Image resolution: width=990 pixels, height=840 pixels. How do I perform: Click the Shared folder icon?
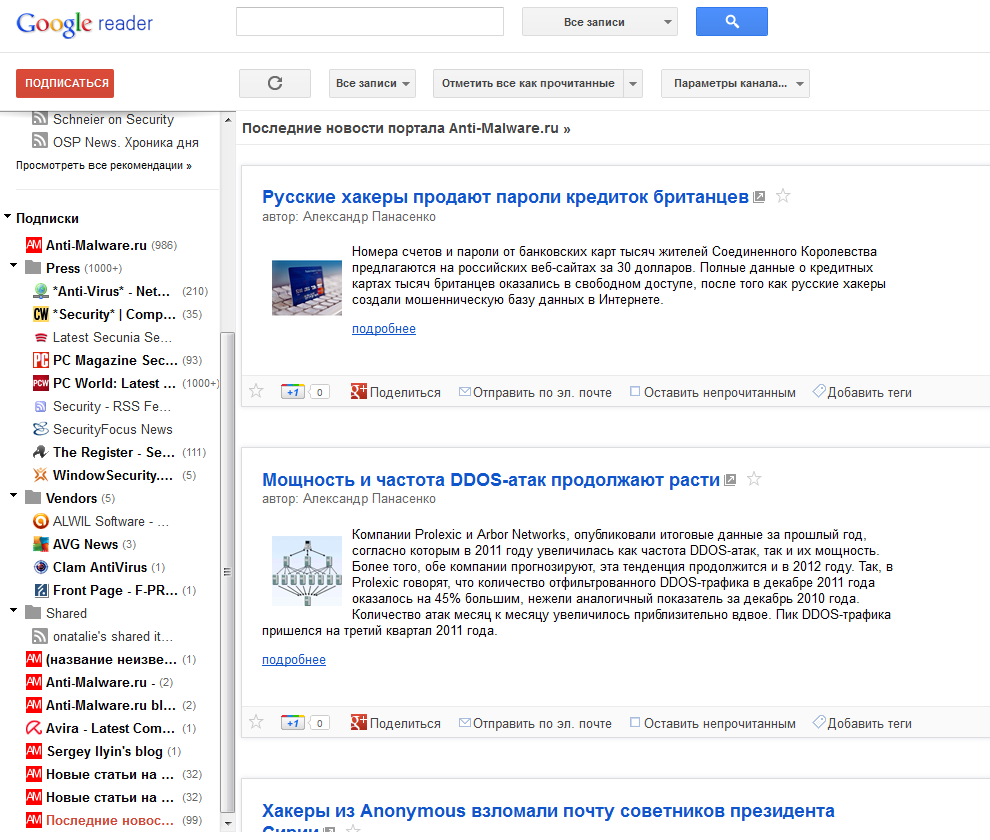click(x=33, y=613)
